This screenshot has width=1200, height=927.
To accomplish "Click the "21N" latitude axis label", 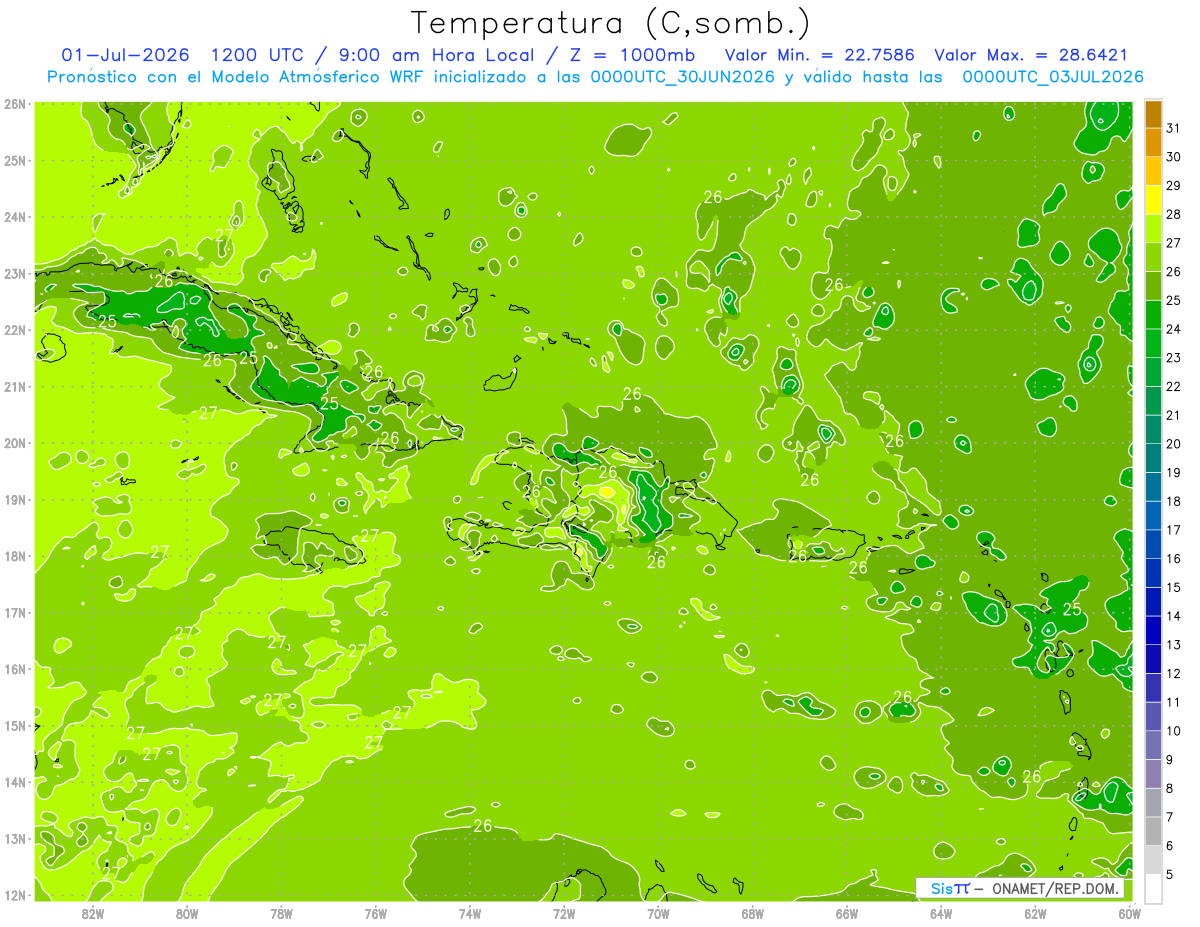I will [14, 386].
